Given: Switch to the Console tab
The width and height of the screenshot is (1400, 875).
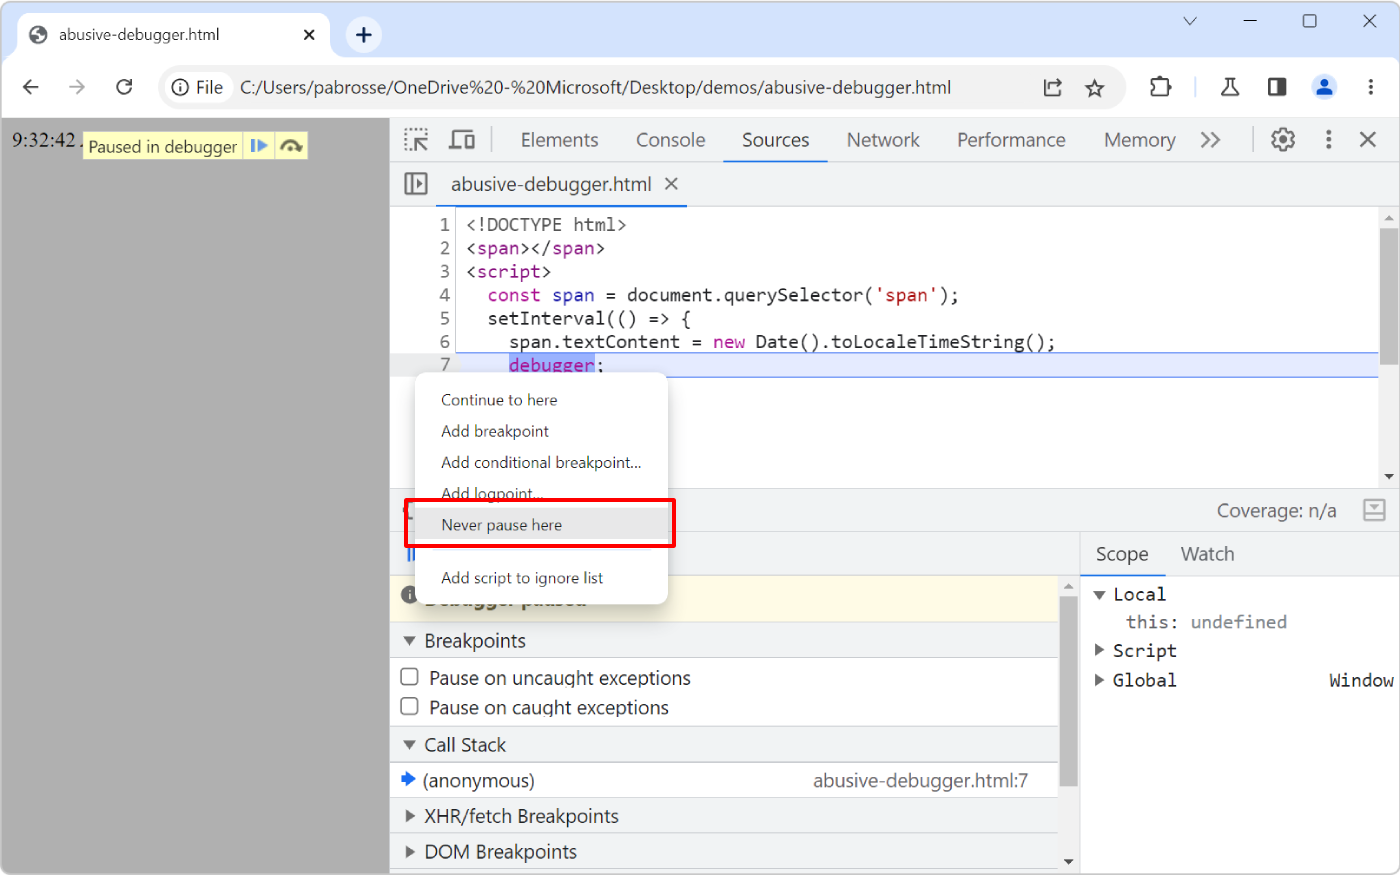Looking at the screenshot, I should (x=670, y=140).
